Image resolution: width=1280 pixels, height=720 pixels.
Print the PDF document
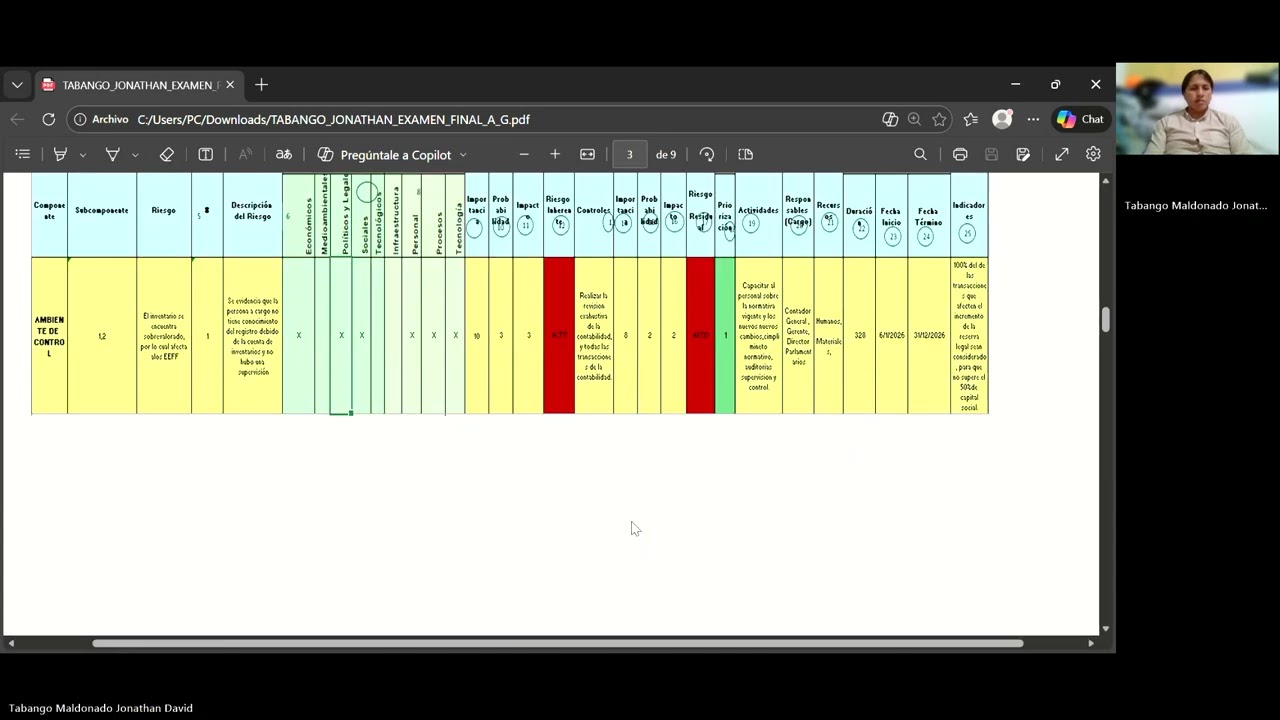click(960, 154)
